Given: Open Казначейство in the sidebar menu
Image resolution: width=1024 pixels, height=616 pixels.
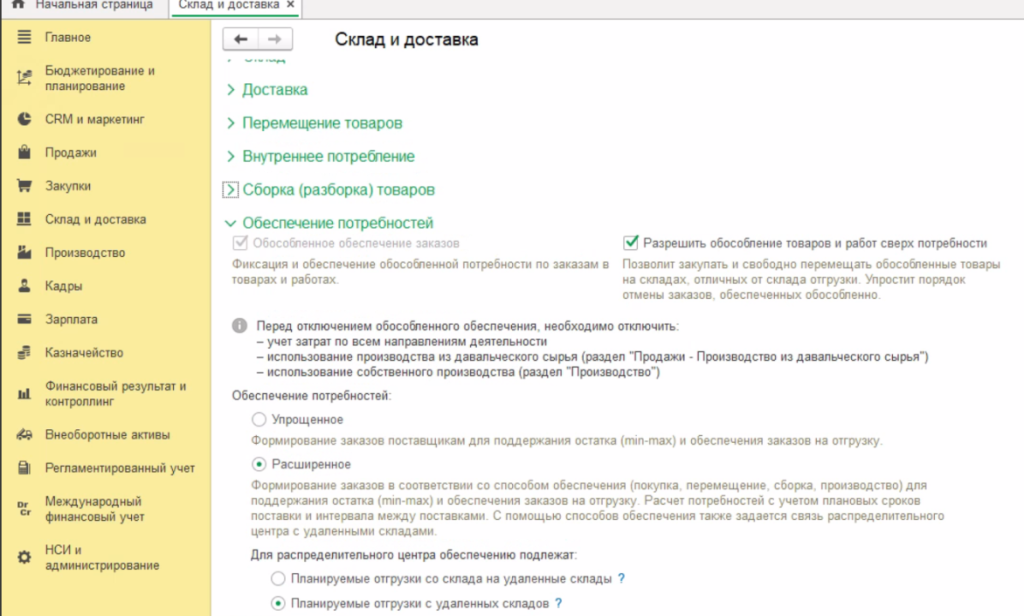Looking at the screenshot, I should [83, 353].
